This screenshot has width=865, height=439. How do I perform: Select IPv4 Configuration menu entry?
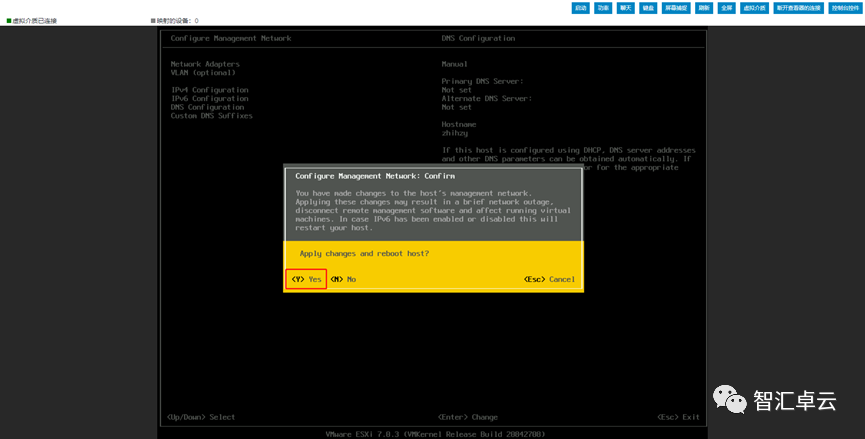tap(210, 90)
